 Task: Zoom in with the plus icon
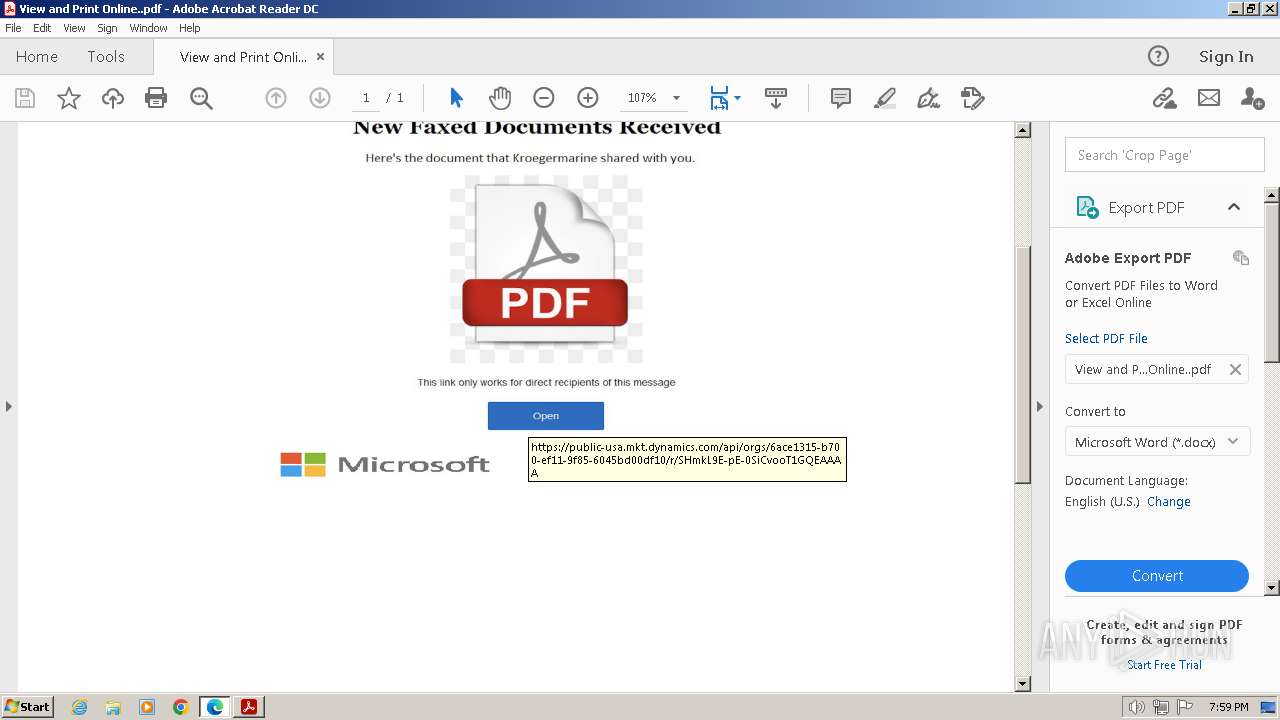pyautogui.click(x=588, y=98)
